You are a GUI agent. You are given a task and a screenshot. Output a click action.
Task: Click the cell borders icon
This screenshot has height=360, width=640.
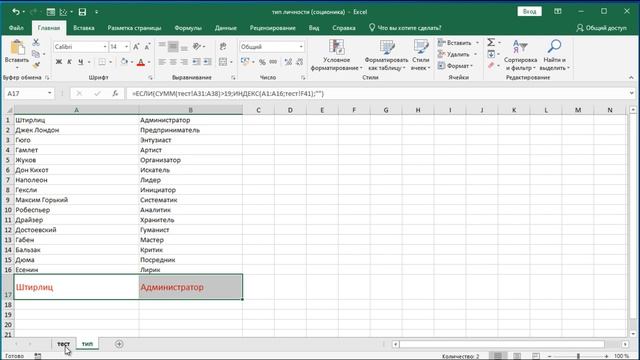pyautogui.click(x=102, y=62)
